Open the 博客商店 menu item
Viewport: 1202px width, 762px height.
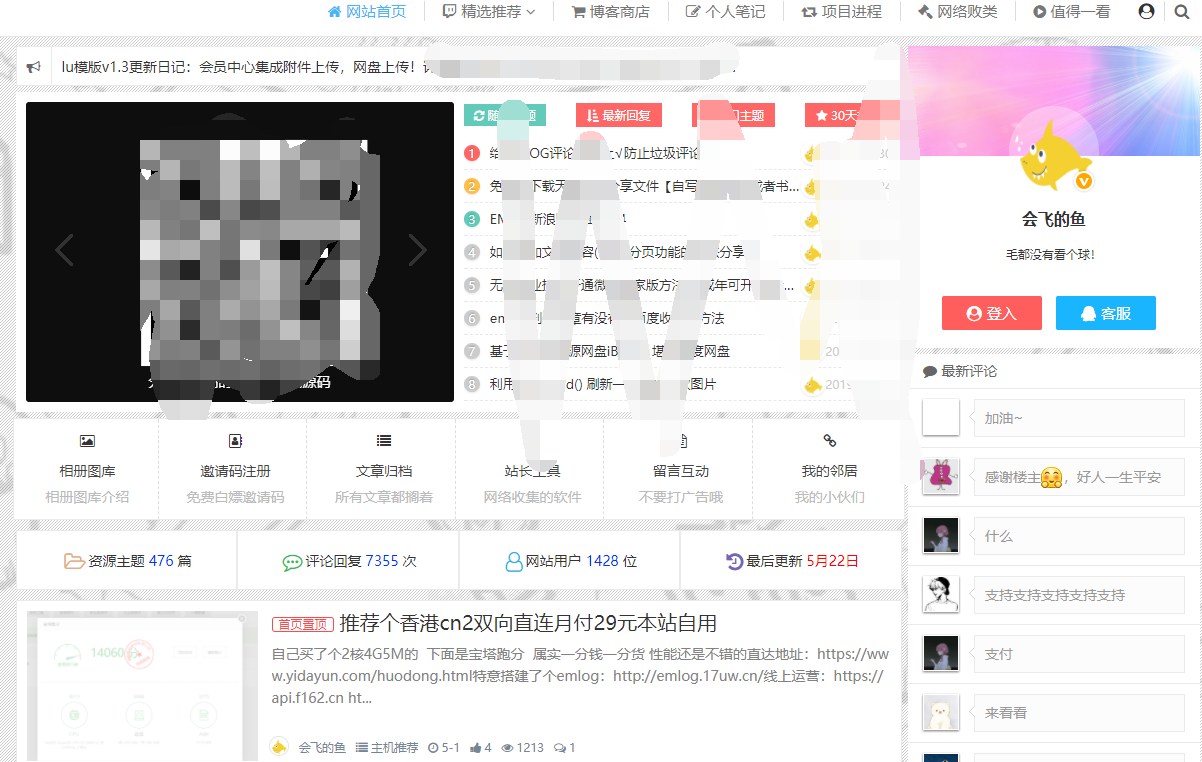click(x=610, y=12)
